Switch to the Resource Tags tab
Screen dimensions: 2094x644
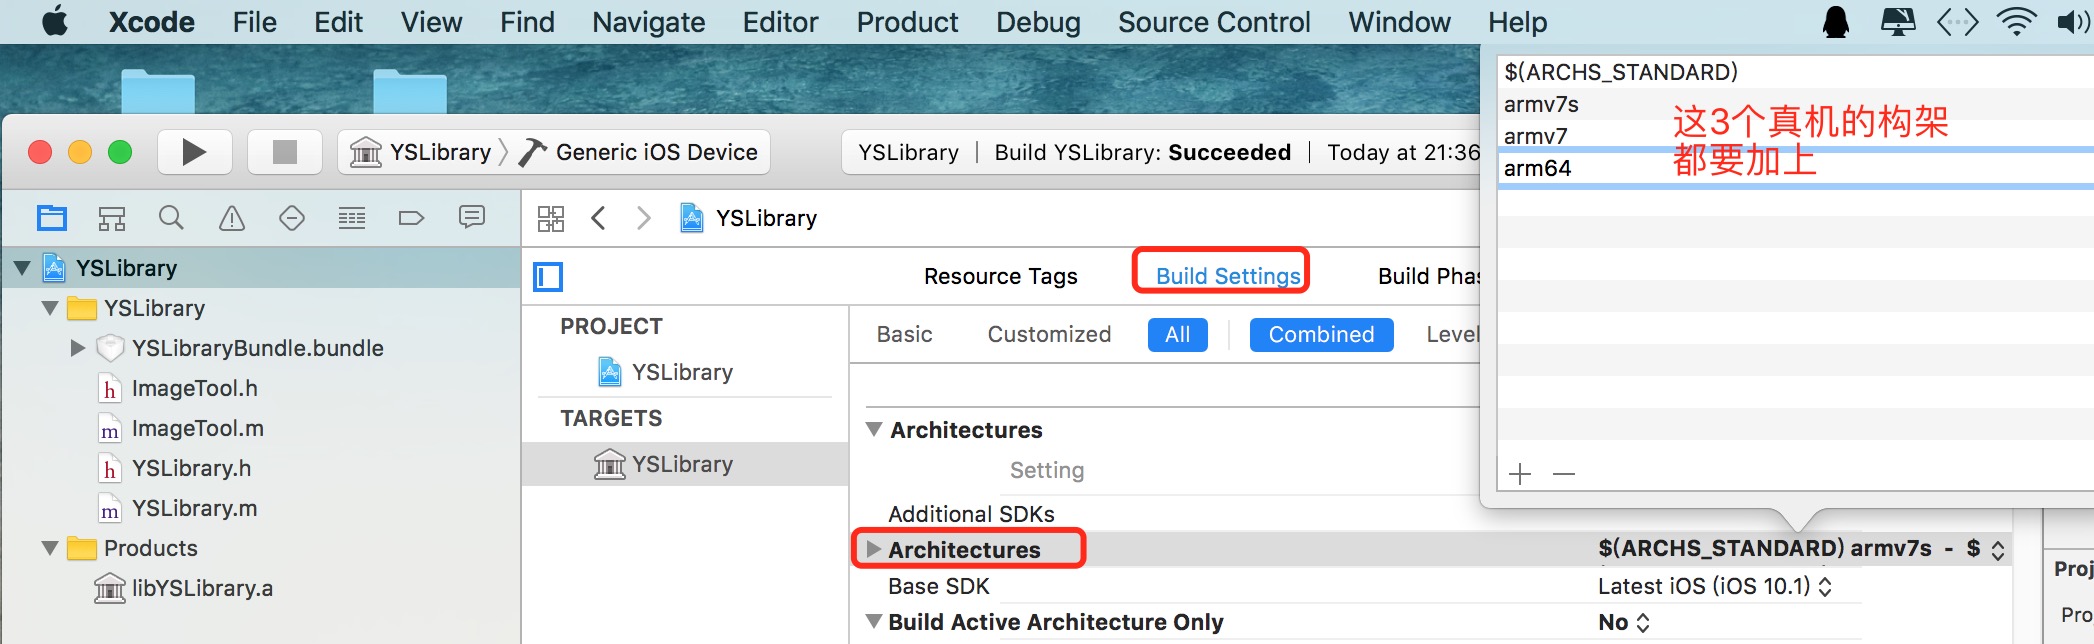click(1001, 276)
